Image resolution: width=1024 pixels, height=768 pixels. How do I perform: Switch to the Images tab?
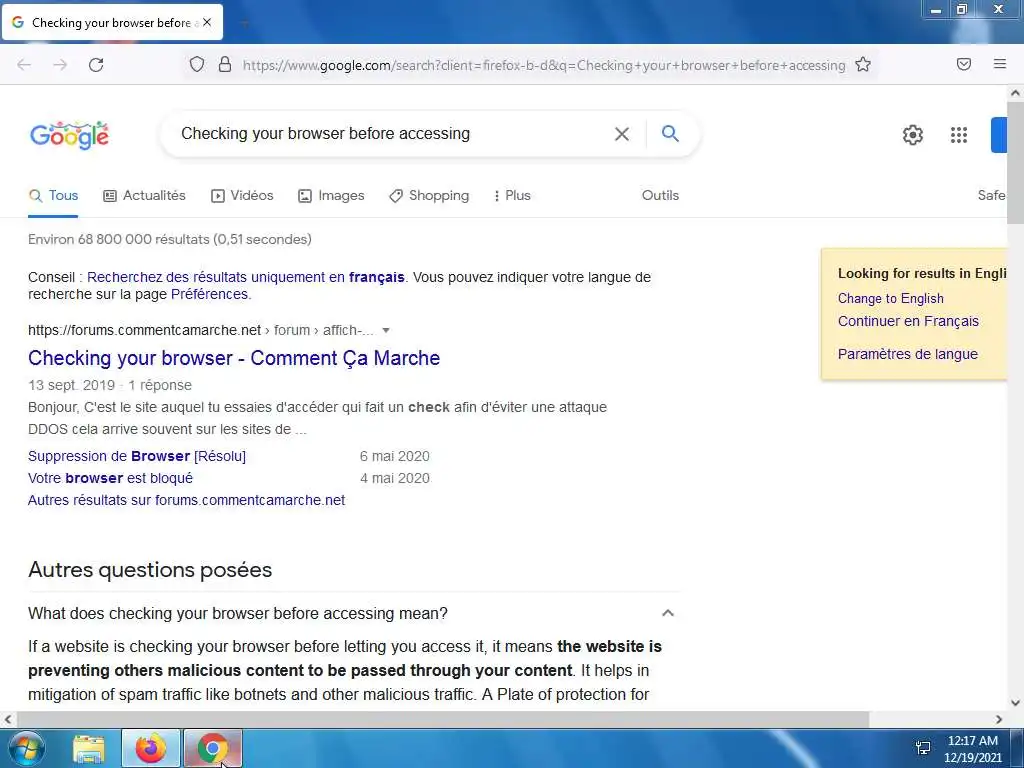coord(331,195)
